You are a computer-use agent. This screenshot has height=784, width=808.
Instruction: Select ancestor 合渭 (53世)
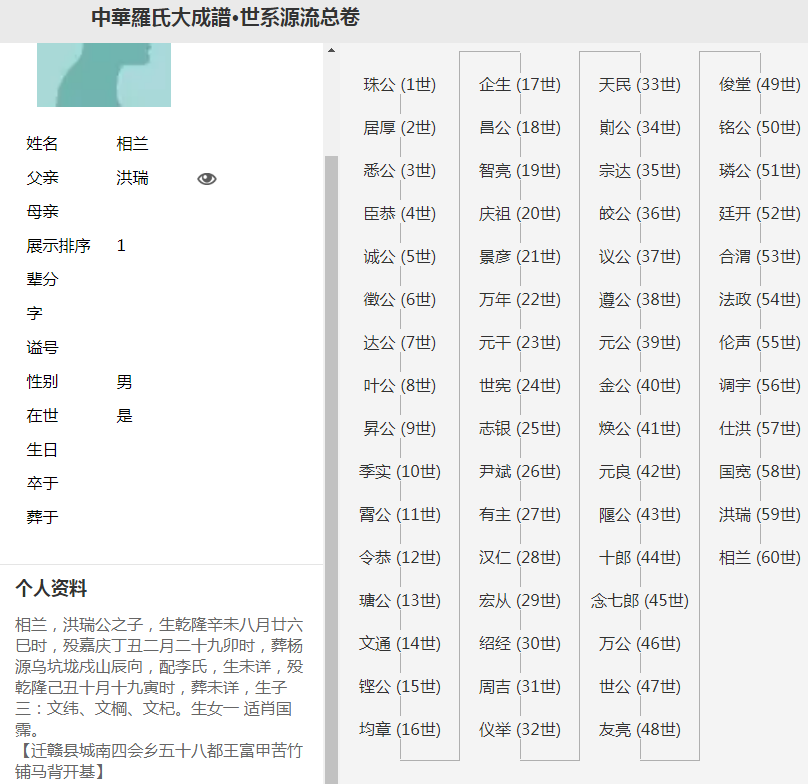click(760, 257)
